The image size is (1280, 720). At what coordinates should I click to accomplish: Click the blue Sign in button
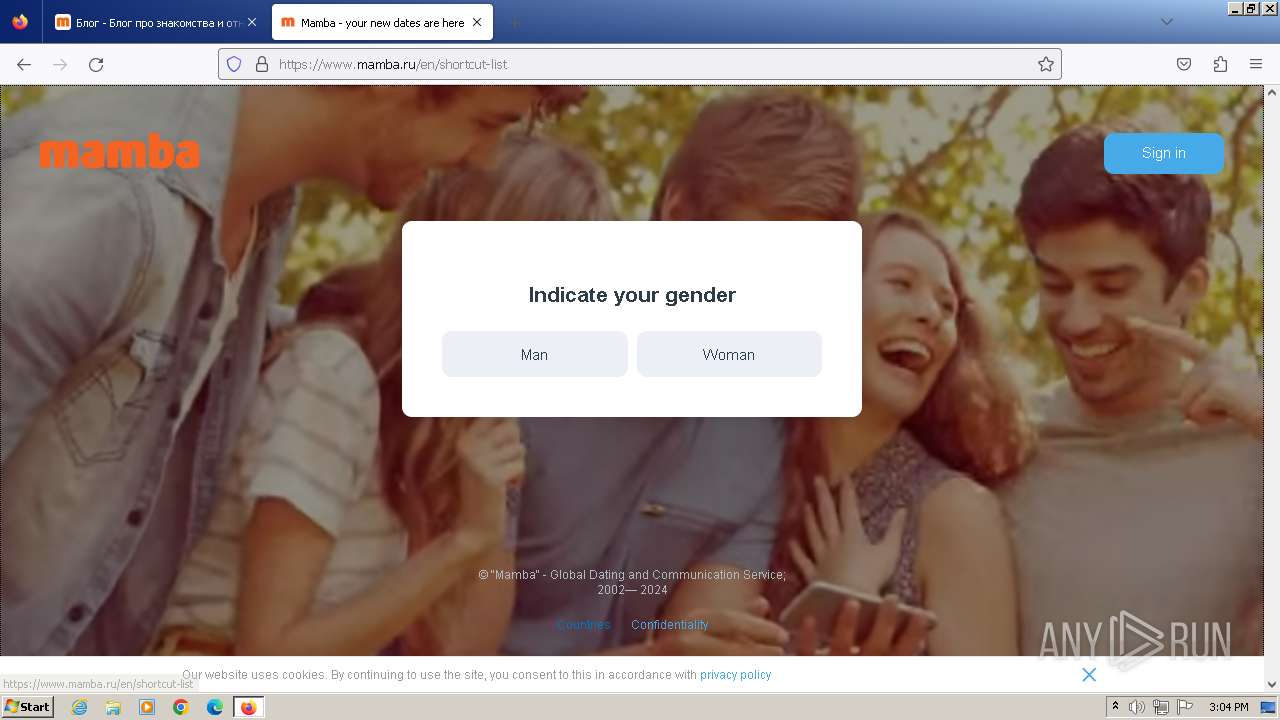1163,153
